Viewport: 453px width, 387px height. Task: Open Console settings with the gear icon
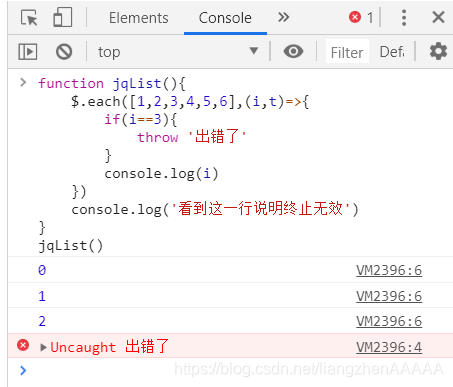click(438, 52)
